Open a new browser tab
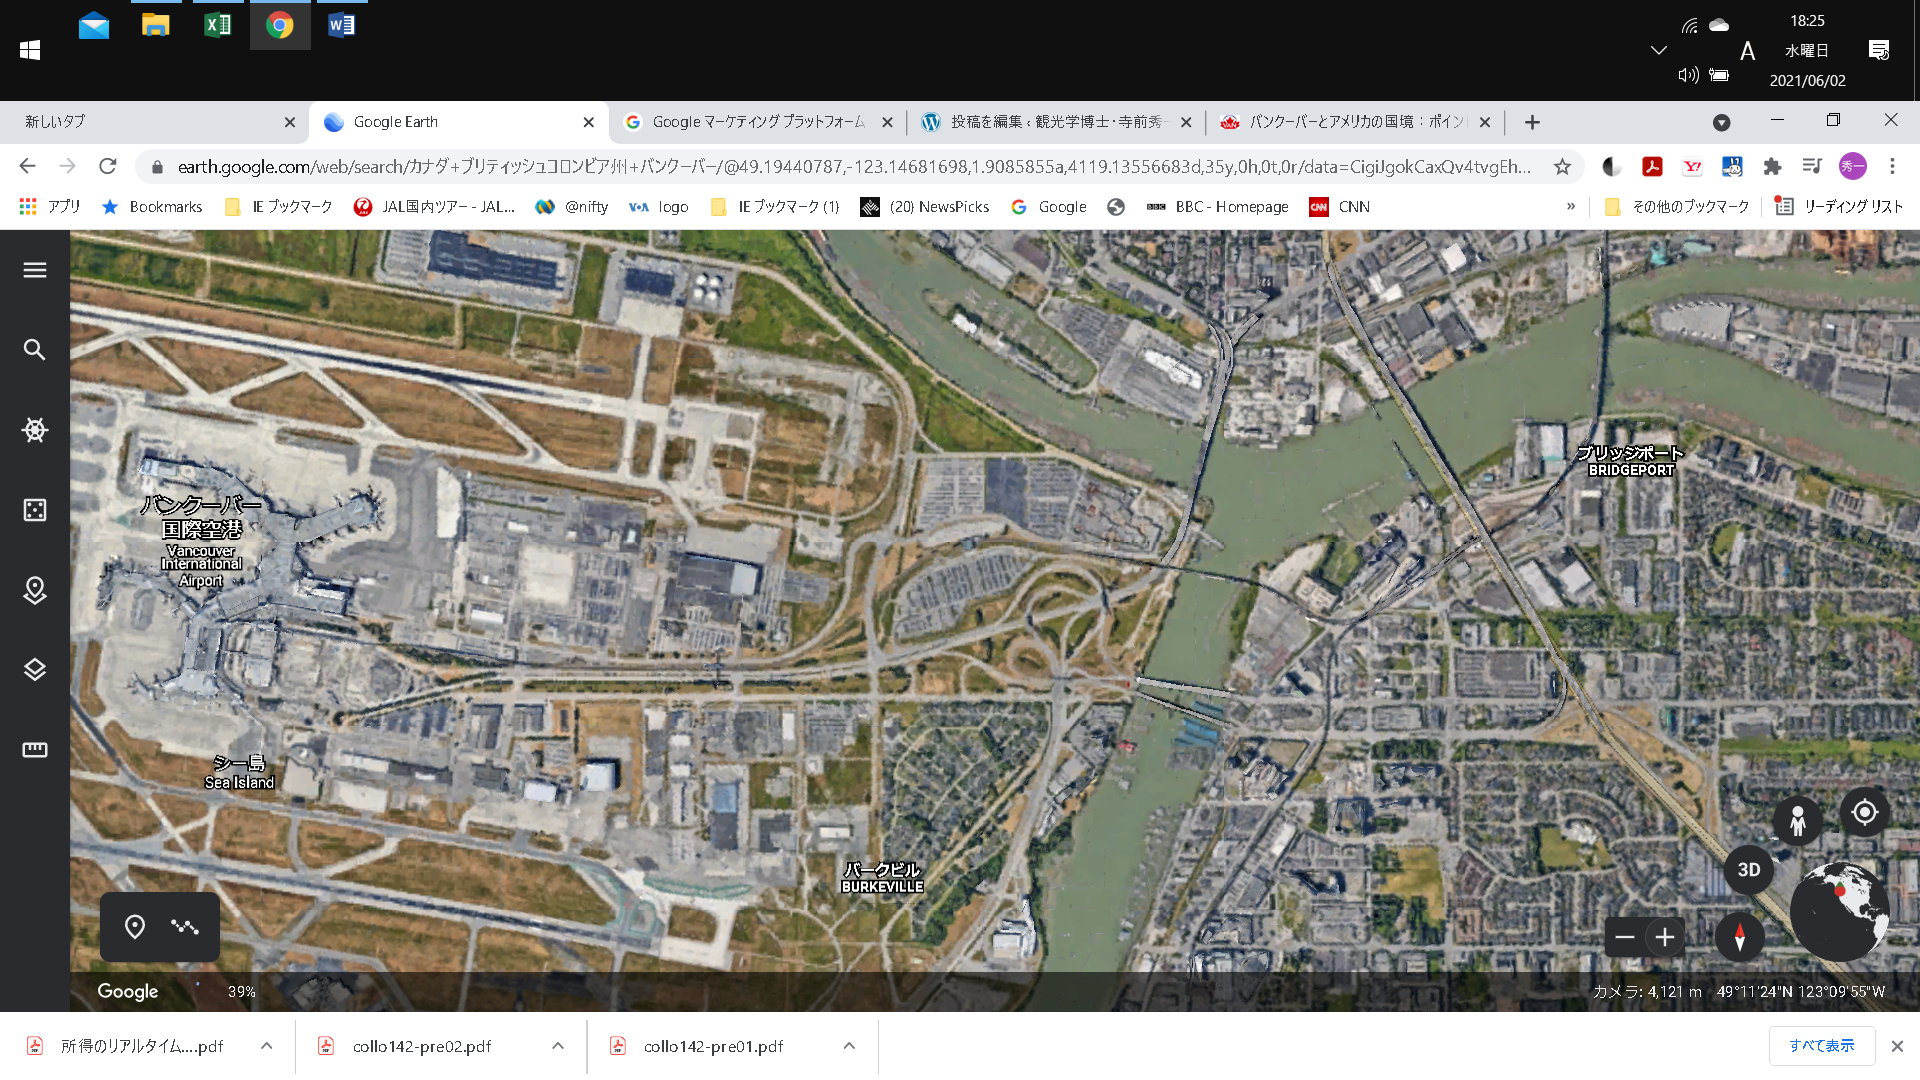 coord(1532,122)
